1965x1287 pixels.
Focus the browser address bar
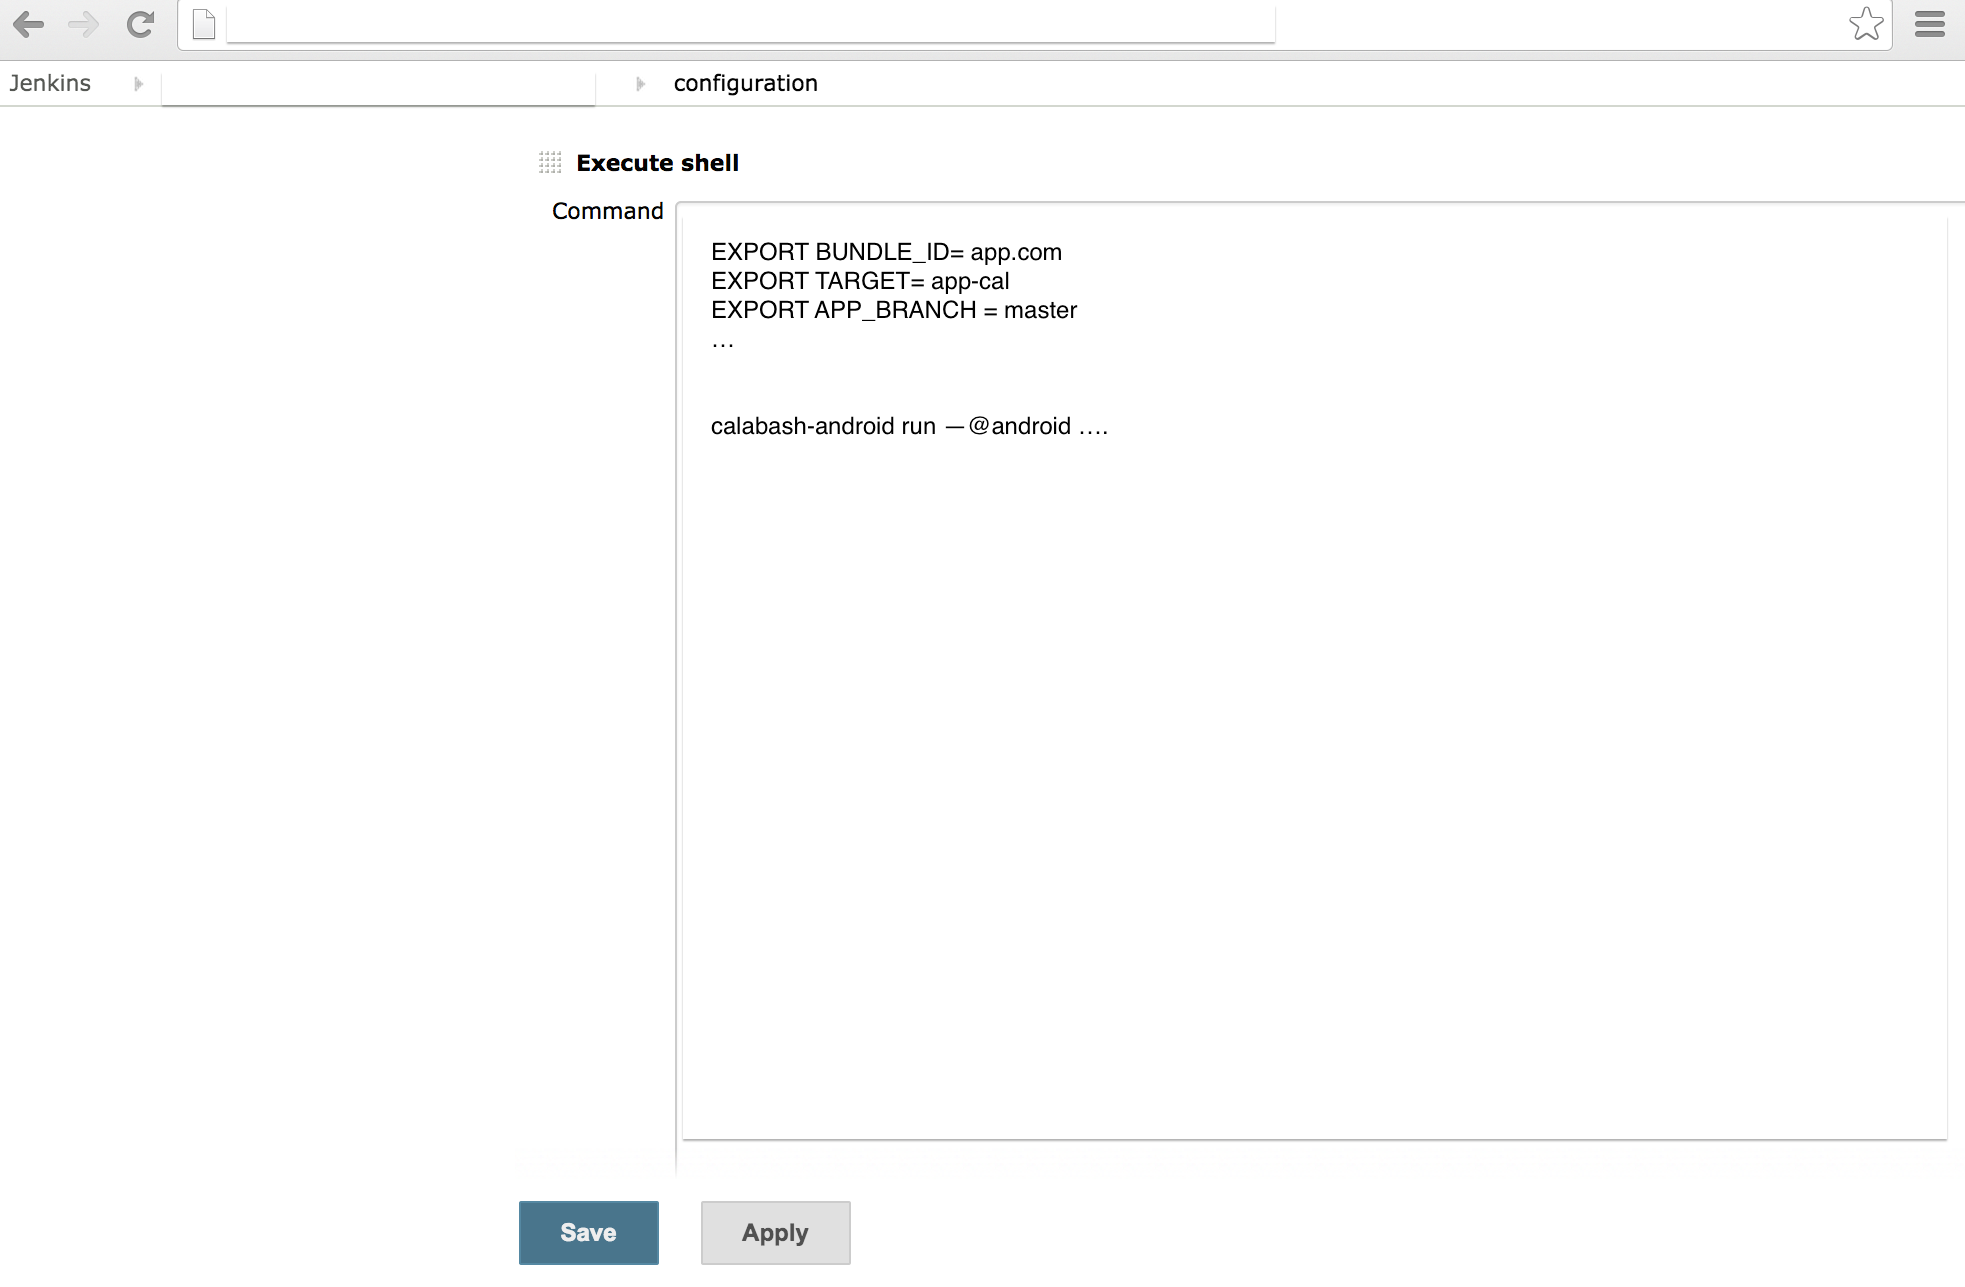pyautogui.click(x=750, y=24)
